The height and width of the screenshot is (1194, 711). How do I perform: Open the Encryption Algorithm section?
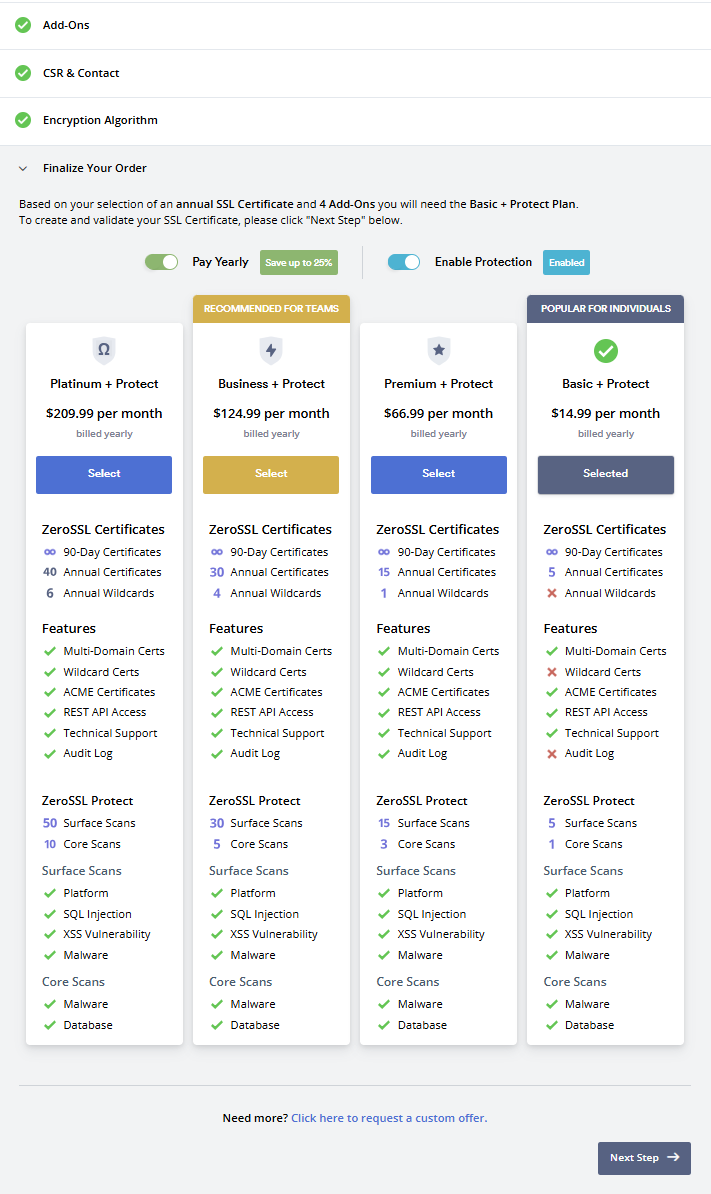tap(100, 120)
